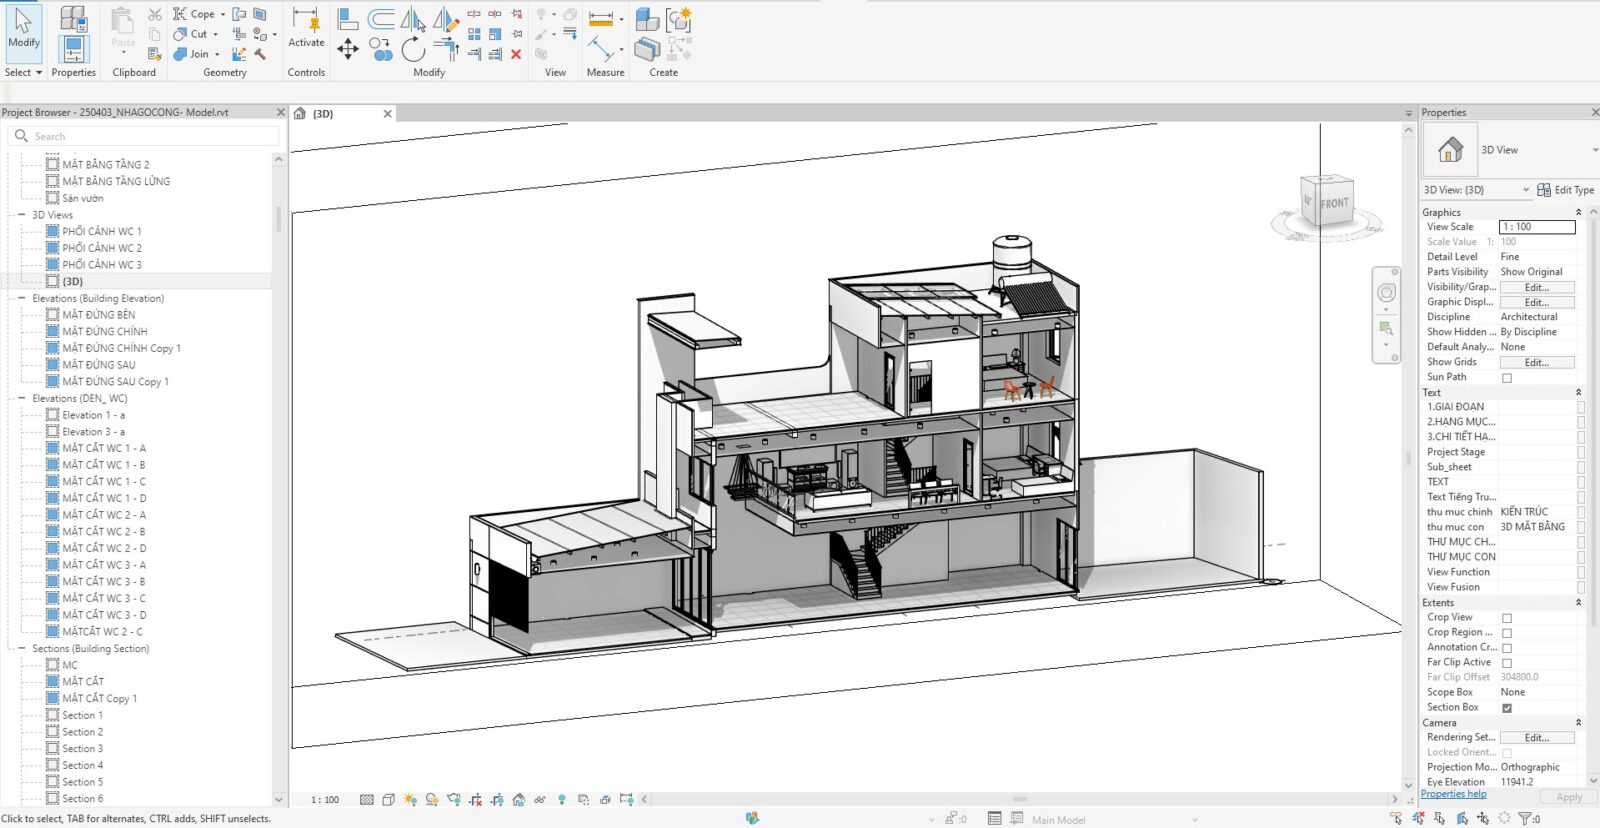1600x828 pixels.
Task: Check the Far Clip Active checkbox
Action: (x=1507, y=663)
